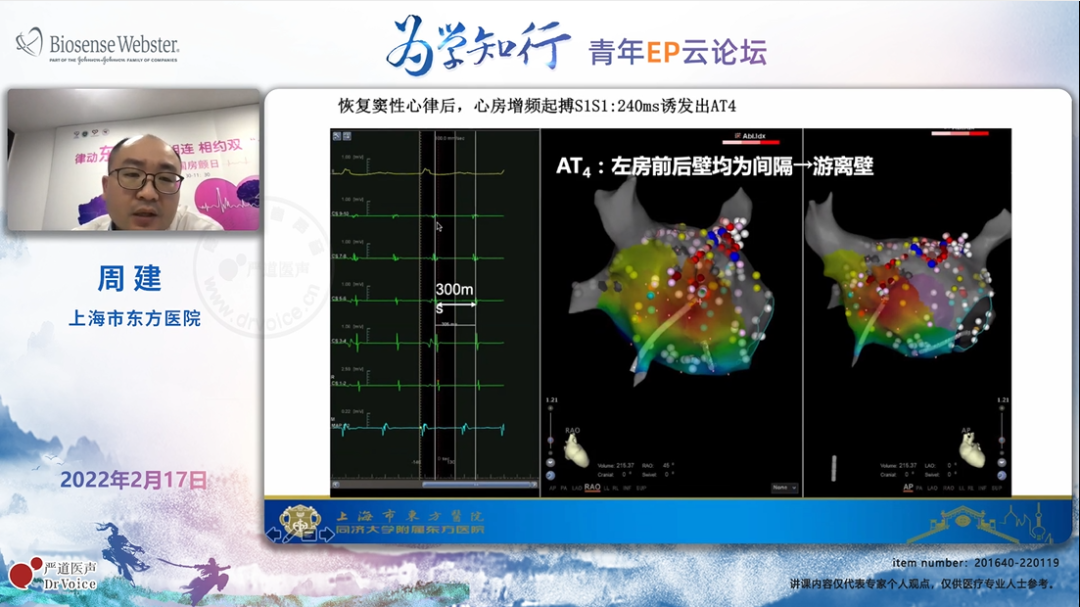Select the AP view tab in right map
This screenshot has width=1080, height=607.
[908, 487]
